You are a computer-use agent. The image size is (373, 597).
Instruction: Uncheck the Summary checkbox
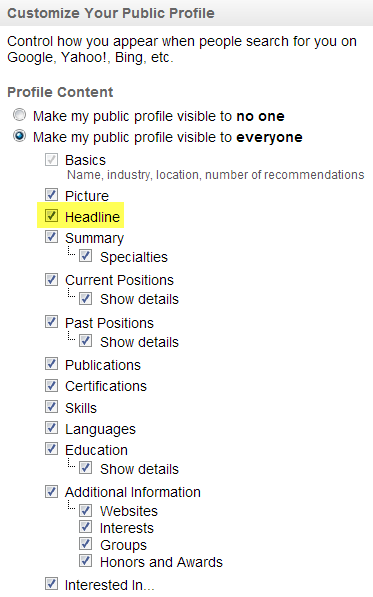[x=51, y=236]
